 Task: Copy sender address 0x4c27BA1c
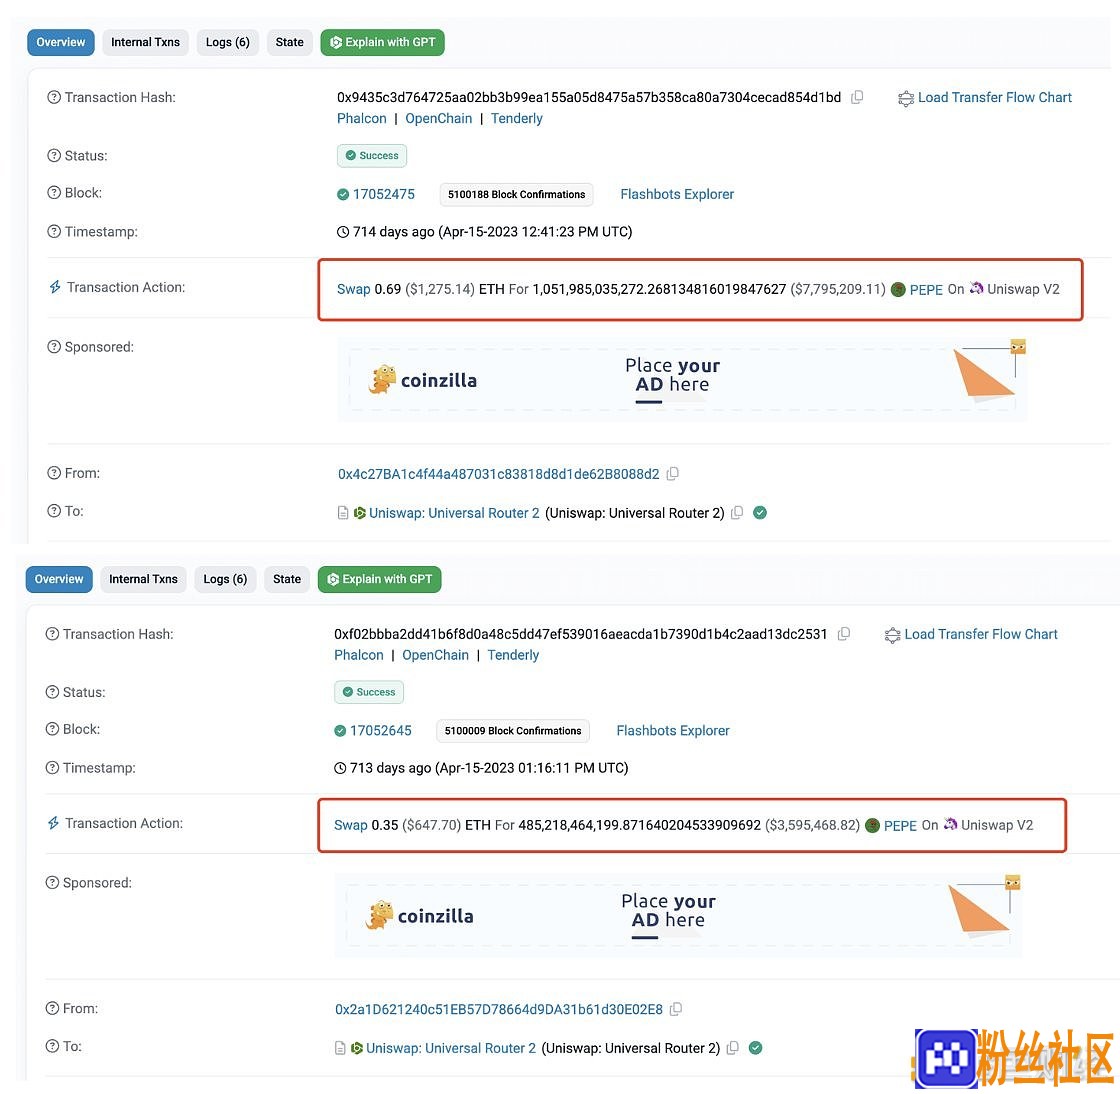click(x=672, y=473)
